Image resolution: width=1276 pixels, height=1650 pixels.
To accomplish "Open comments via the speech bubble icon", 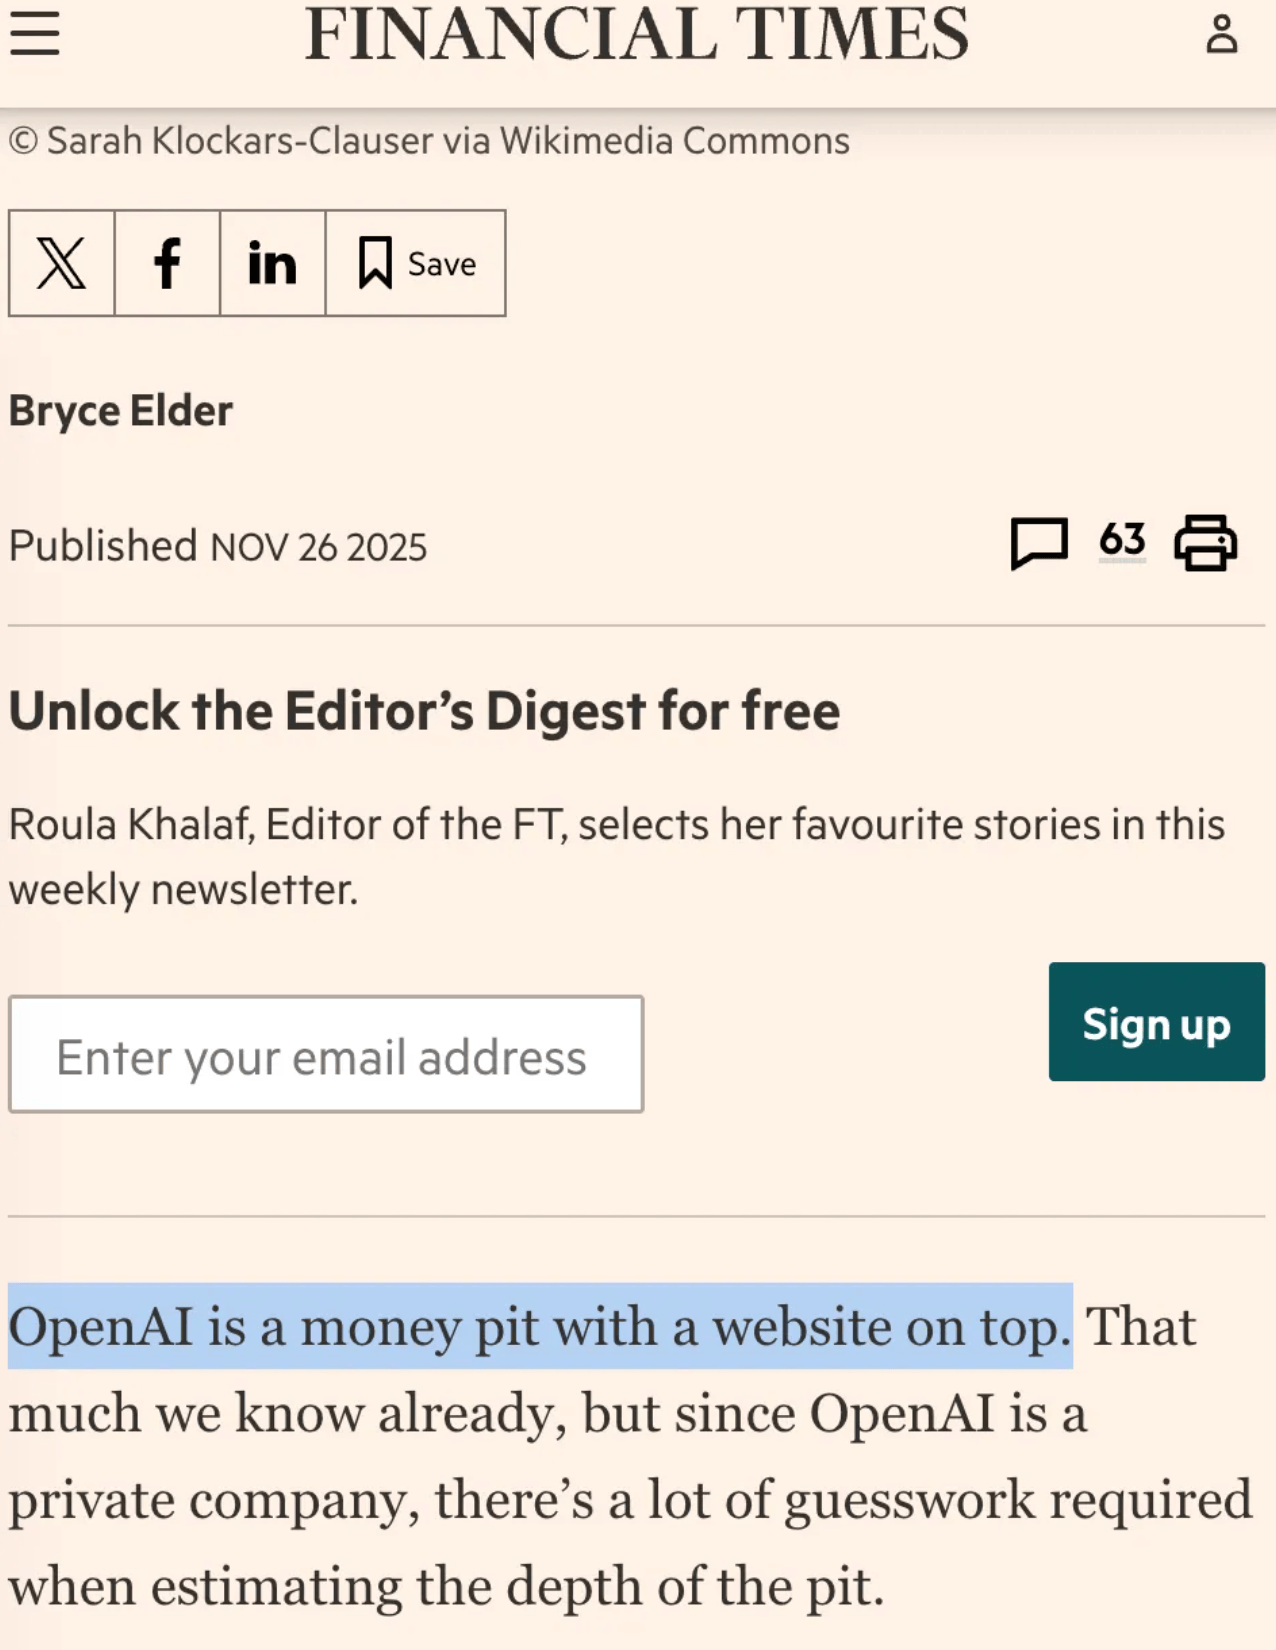I will 1038,541.
